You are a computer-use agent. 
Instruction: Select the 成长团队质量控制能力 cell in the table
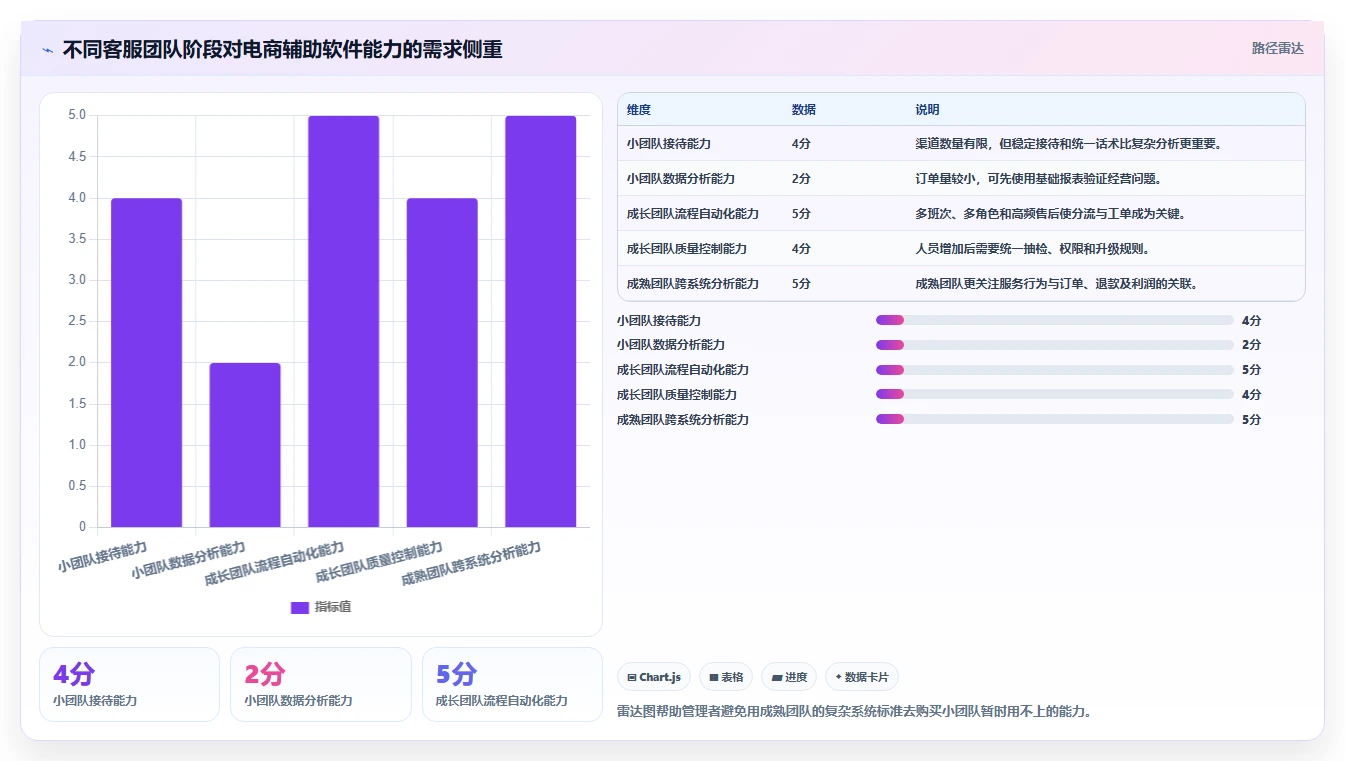point(687,249)
